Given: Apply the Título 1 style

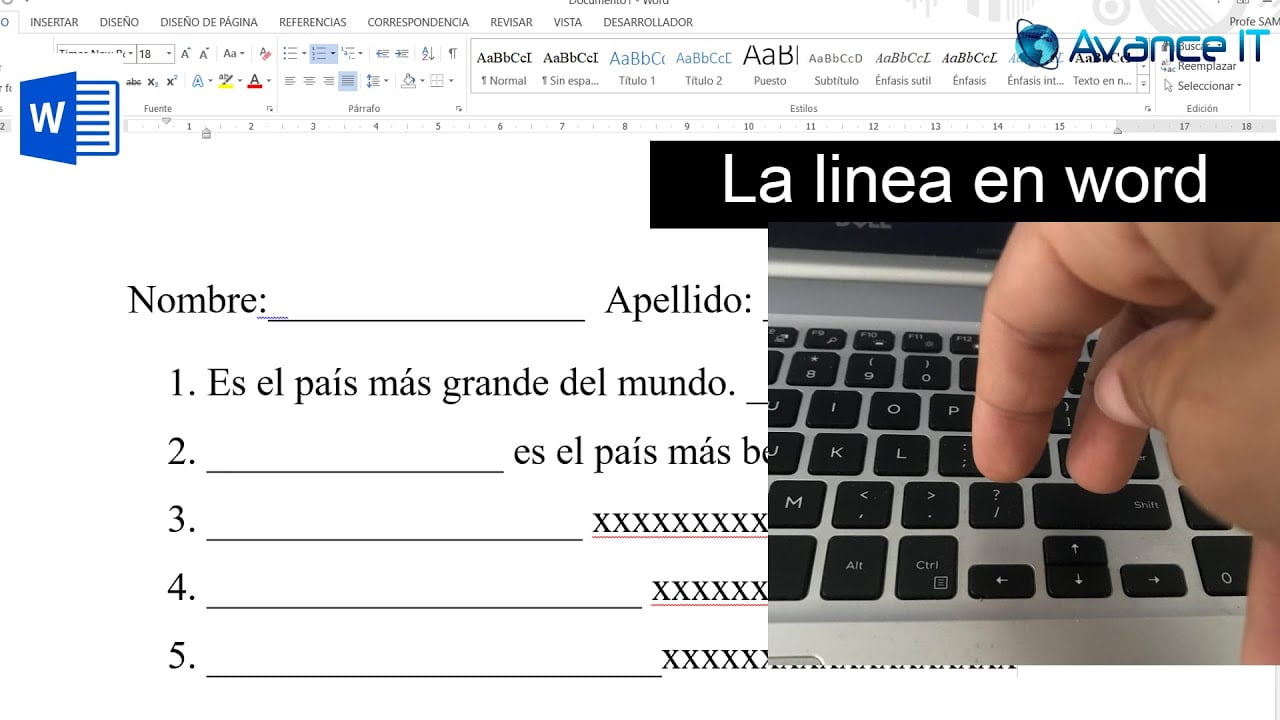Looking at the screenshot, I should pos(637,68).
